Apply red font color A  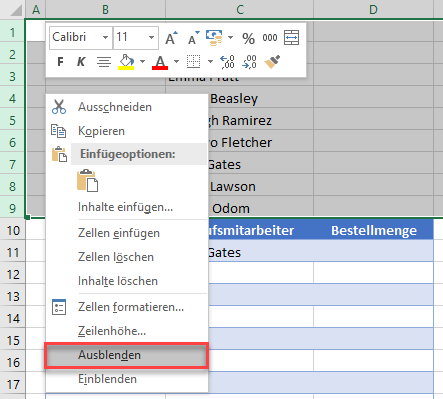pos(160,62)
